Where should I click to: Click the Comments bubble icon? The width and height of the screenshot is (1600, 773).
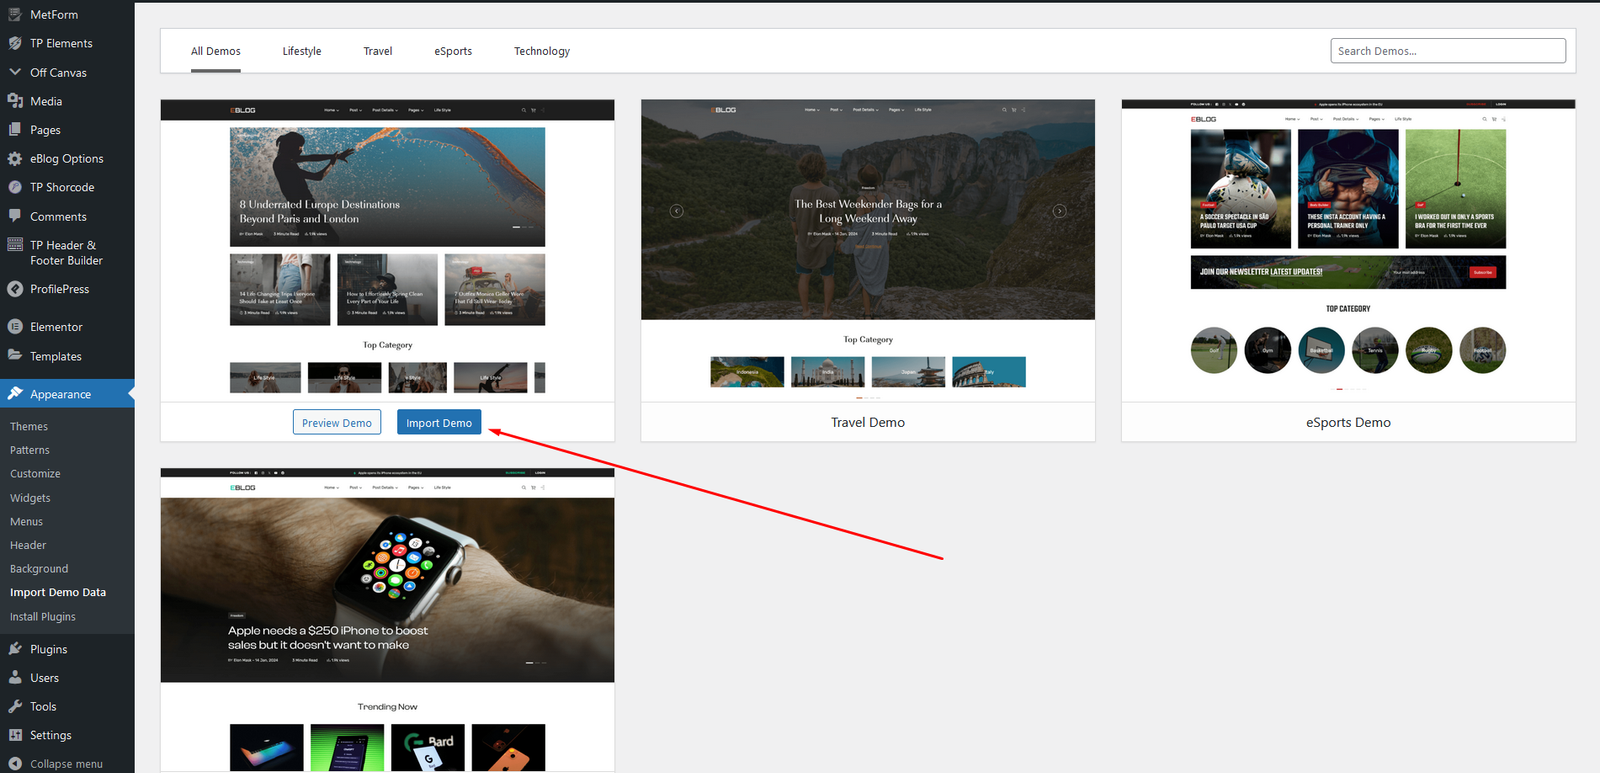(15, 216)
